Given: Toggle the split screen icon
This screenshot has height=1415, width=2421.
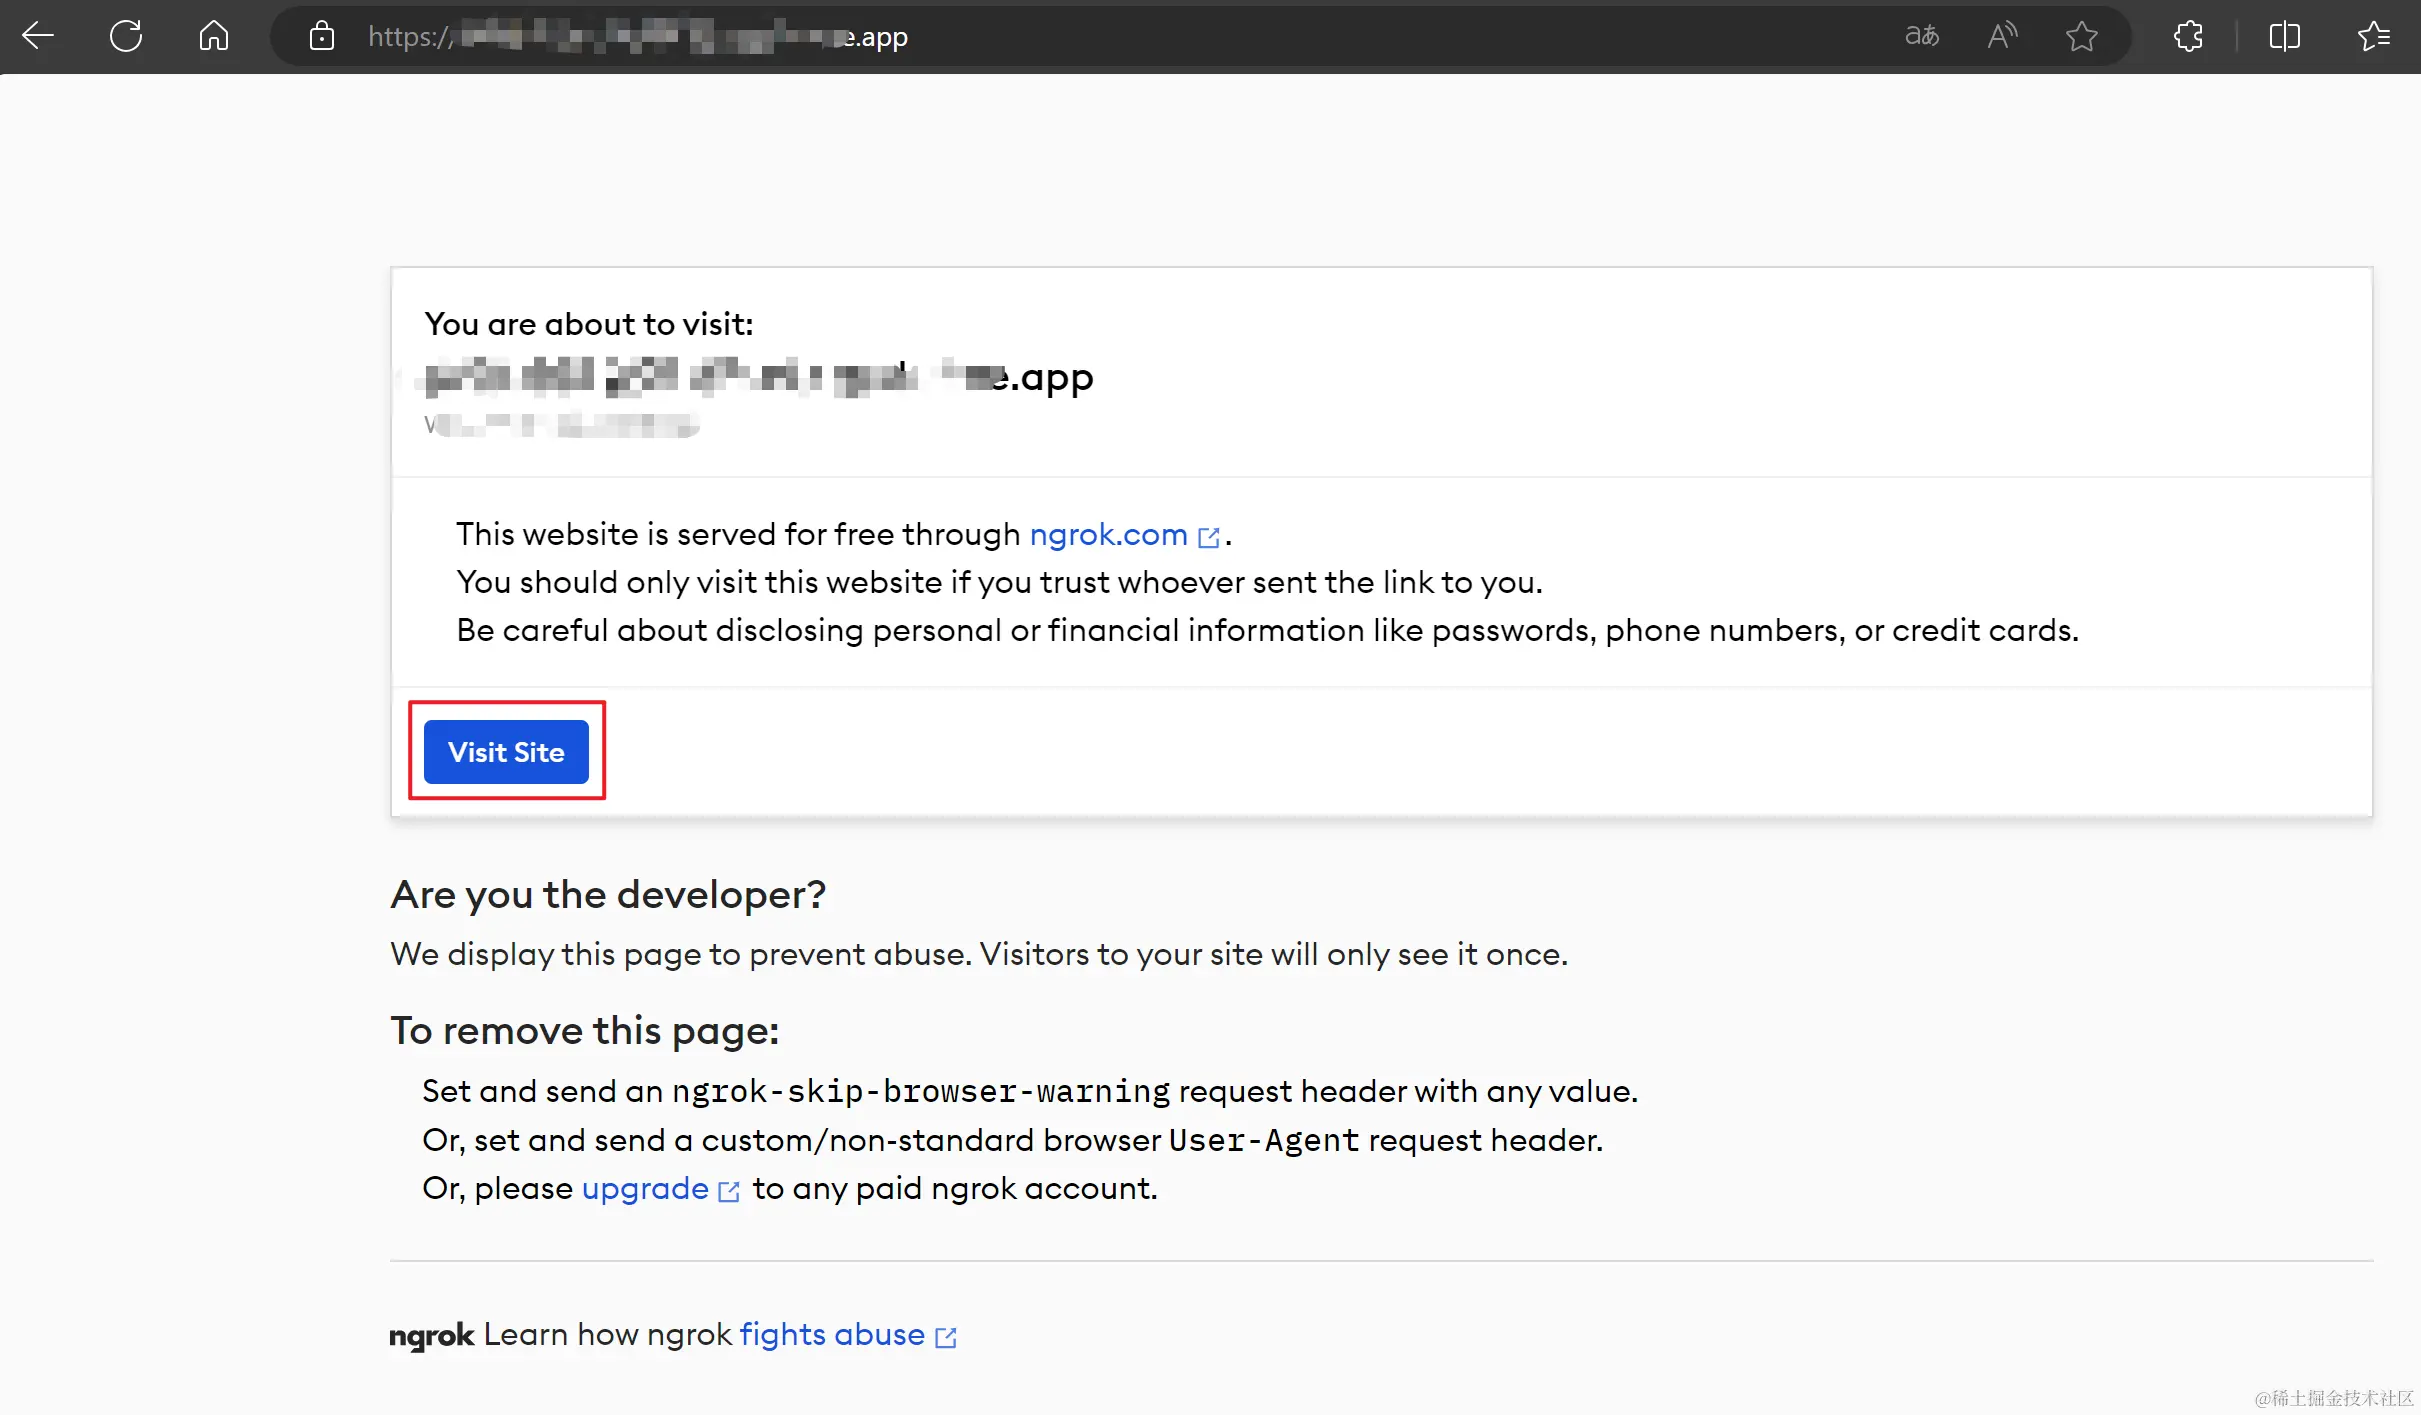Looking at the screenshot, I should [x=2284, y=36].
